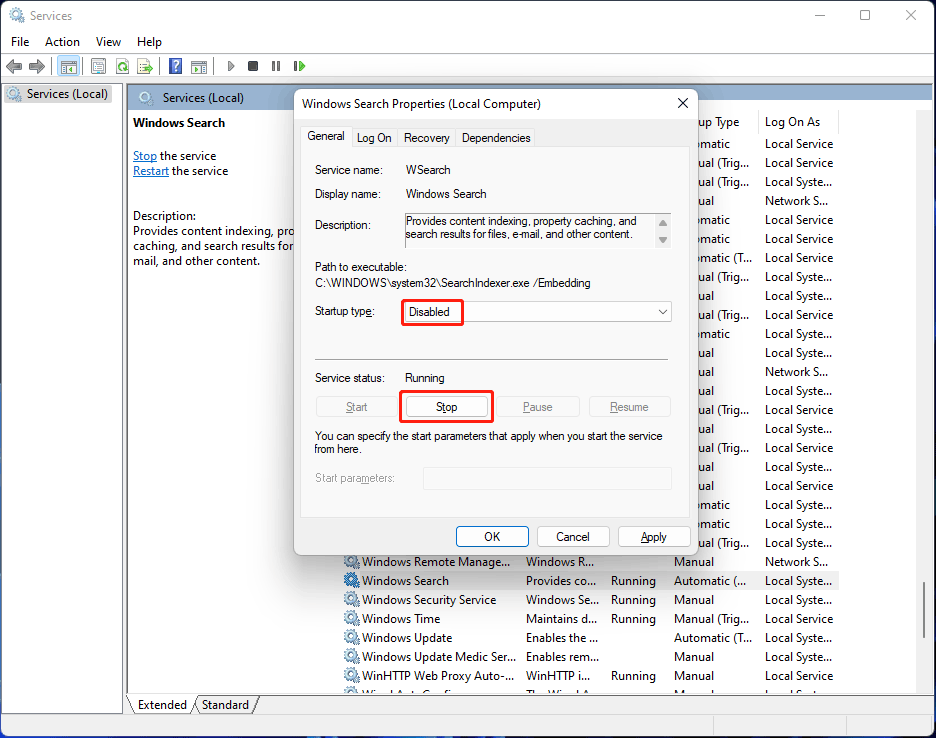936x738 pixels.
Task: Switch to the Standard view tab
Action: [224, 705]
